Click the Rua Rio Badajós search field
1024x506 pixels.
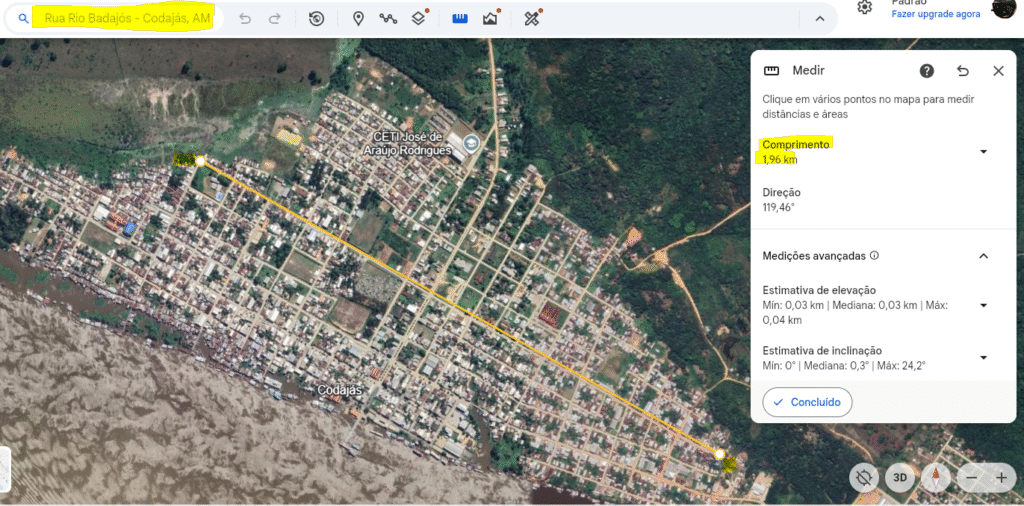point(128,19)
